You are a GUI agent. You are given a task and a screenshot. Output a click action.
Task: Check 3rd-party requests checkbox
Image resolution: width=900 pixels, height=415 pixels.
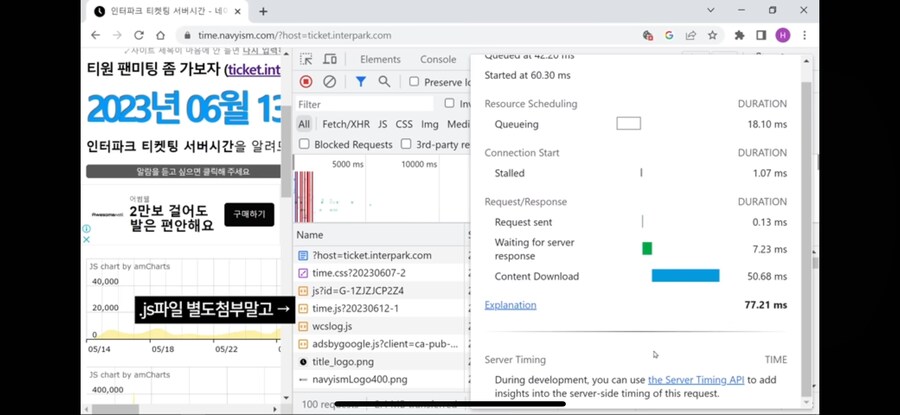point(406,144)
